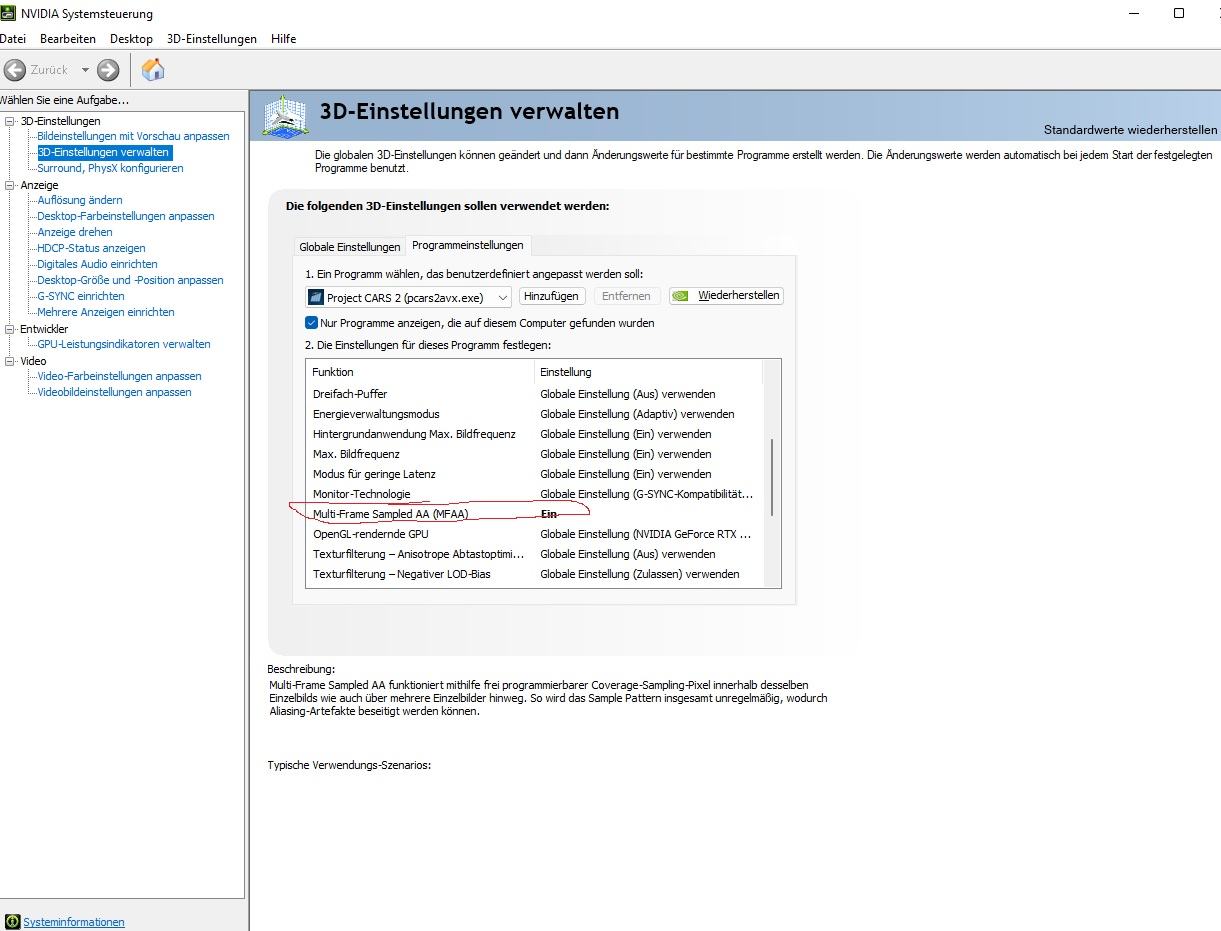Click the Home icon in toolbar

153,69
